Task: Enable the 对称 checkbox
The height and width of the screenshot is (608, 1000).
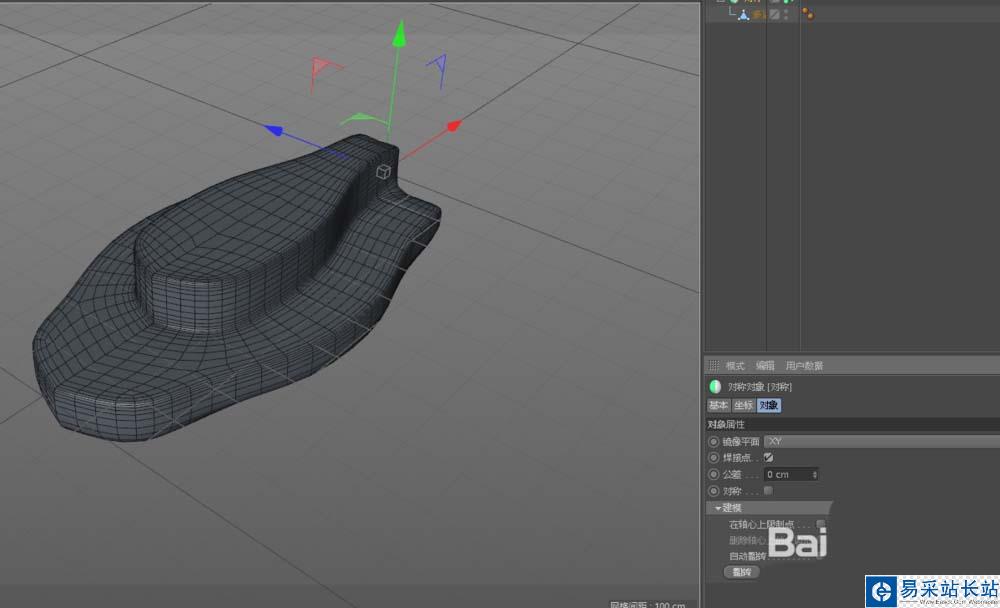Action: coord(768,491)
